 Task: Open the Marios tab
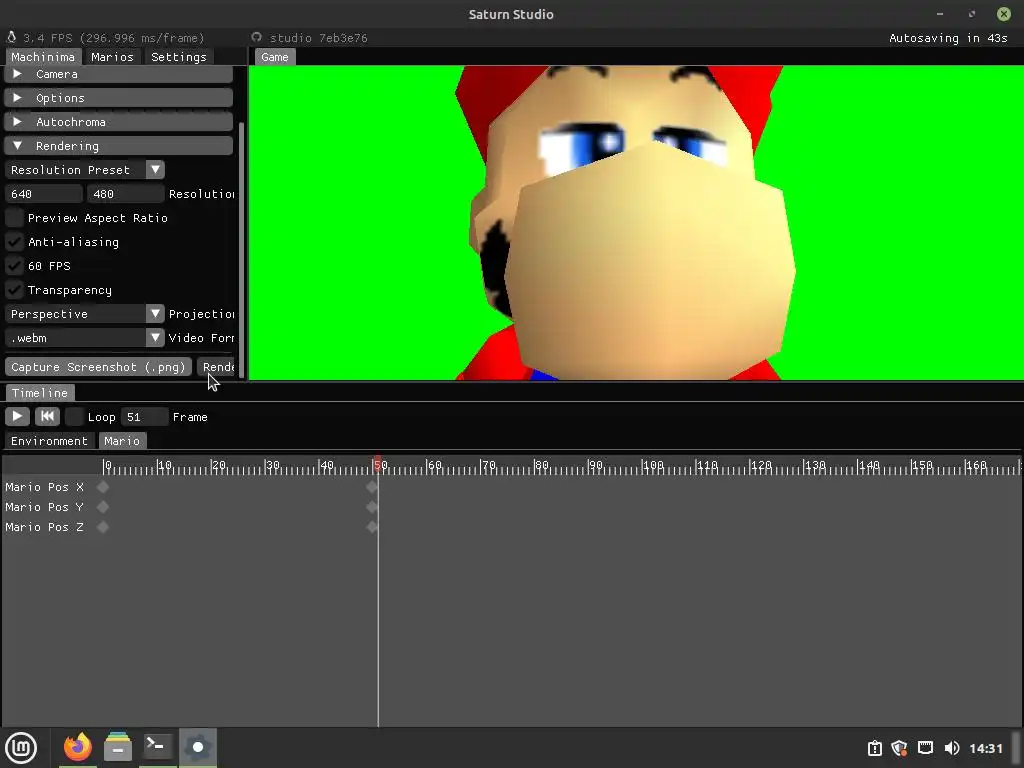112,57
